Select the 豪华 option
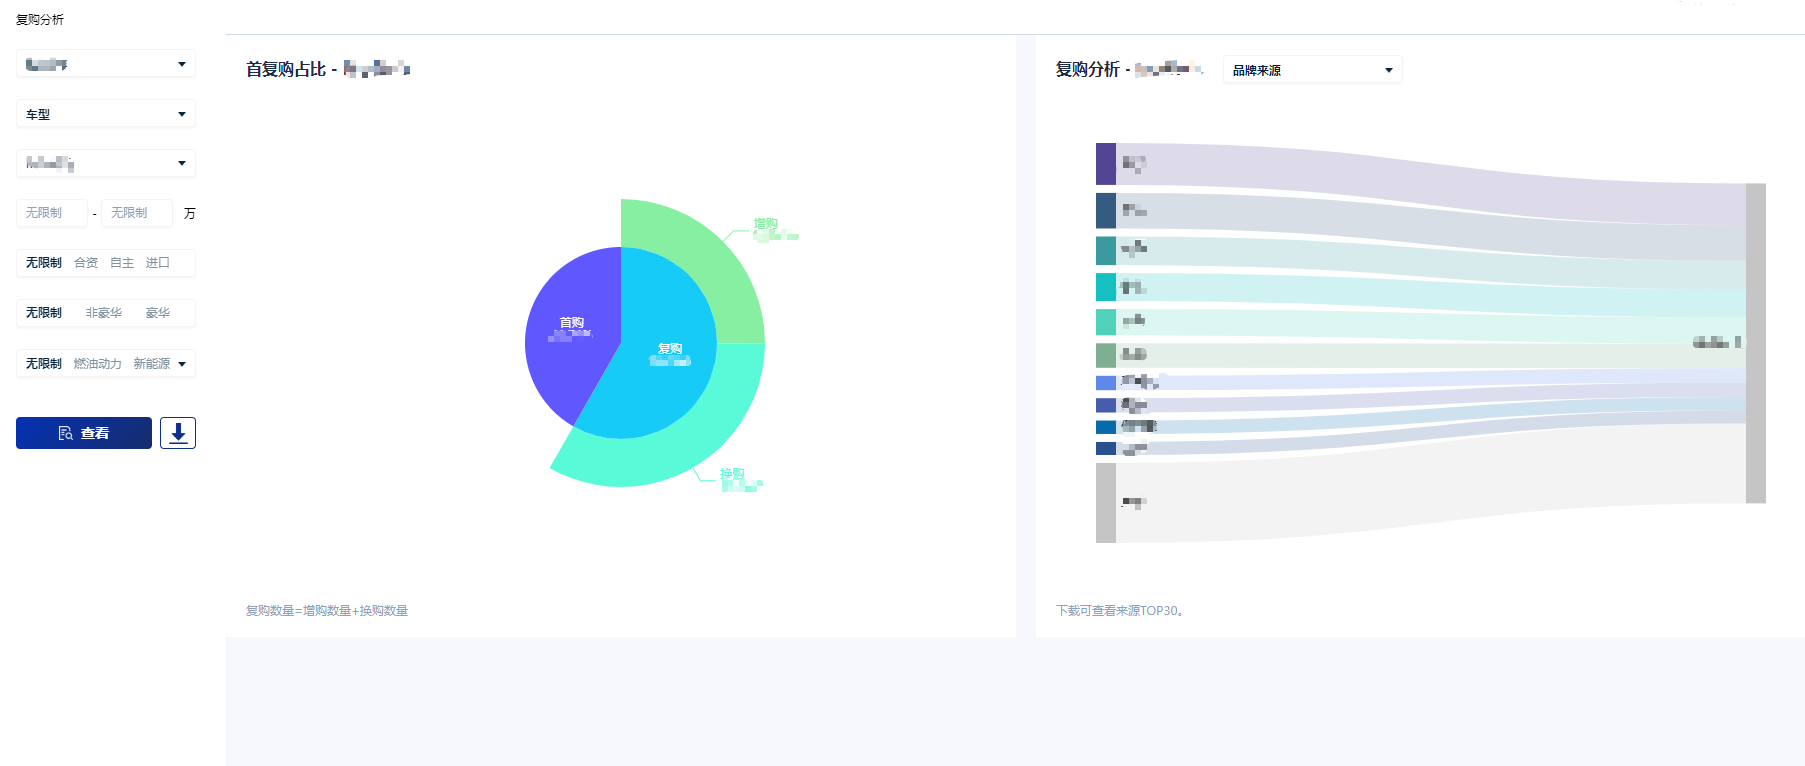 (158, 313)
